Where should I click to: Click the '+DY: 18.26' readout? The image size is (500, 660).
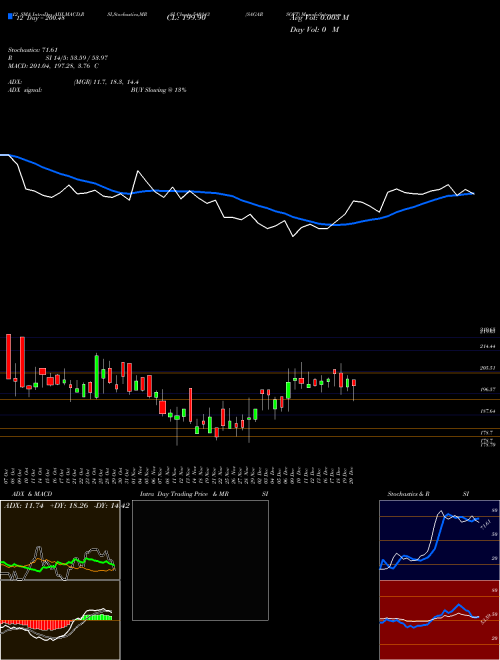(x=69, y=506)
